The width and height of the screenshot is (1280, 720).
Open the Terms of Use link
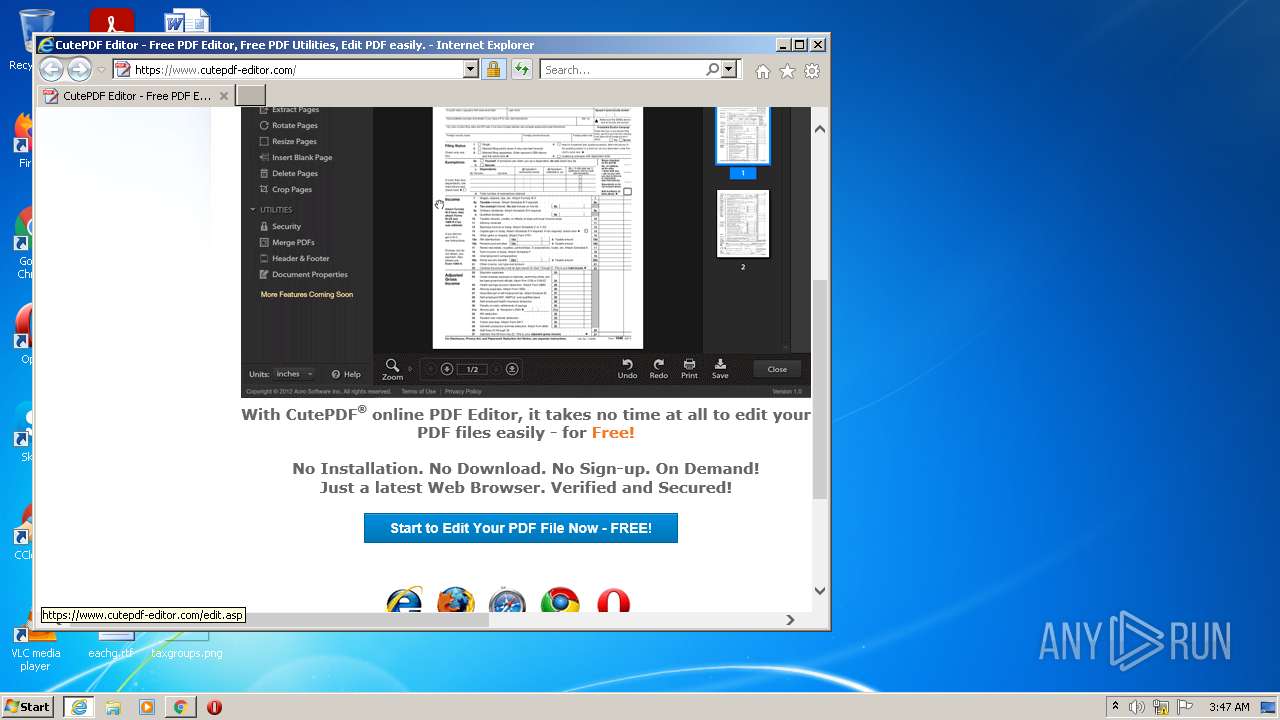coord(418,391)
